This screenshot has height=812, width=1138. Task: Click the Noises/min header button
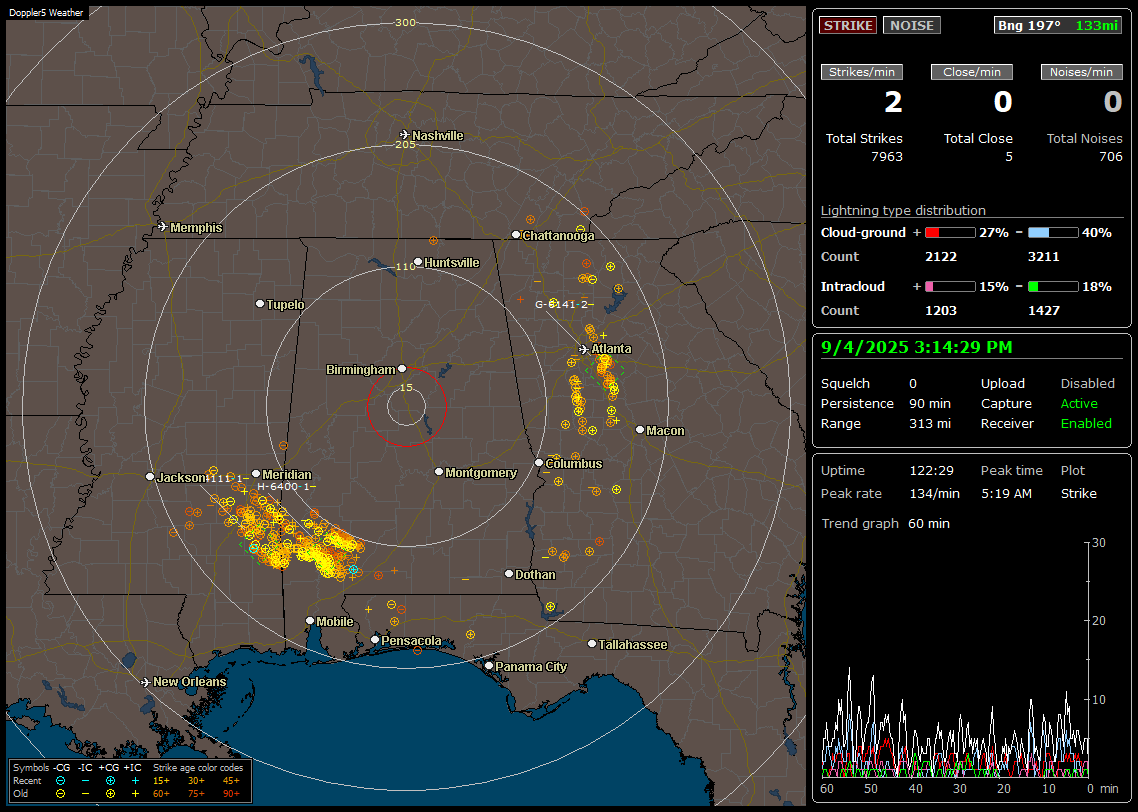(1081, 72)
